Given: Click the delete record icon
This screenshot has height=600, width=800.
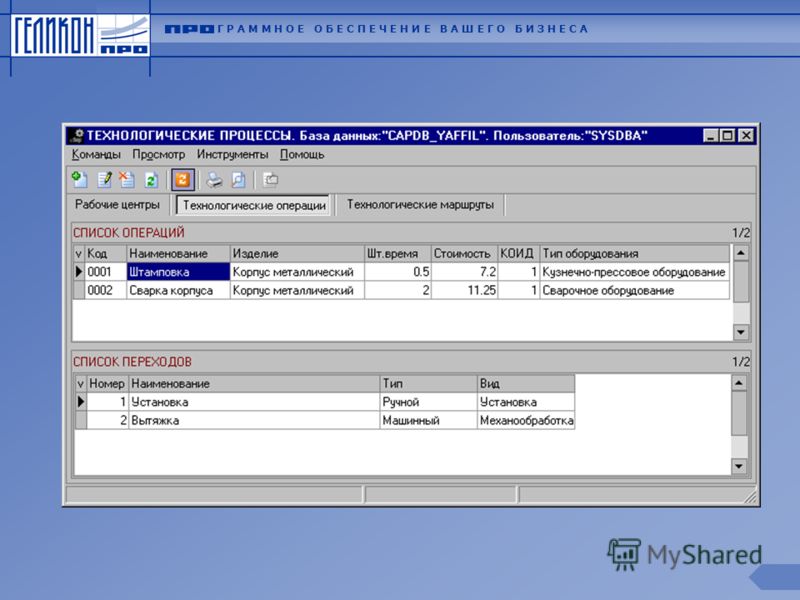Looking at the screenshot, I should coord(127,180).
